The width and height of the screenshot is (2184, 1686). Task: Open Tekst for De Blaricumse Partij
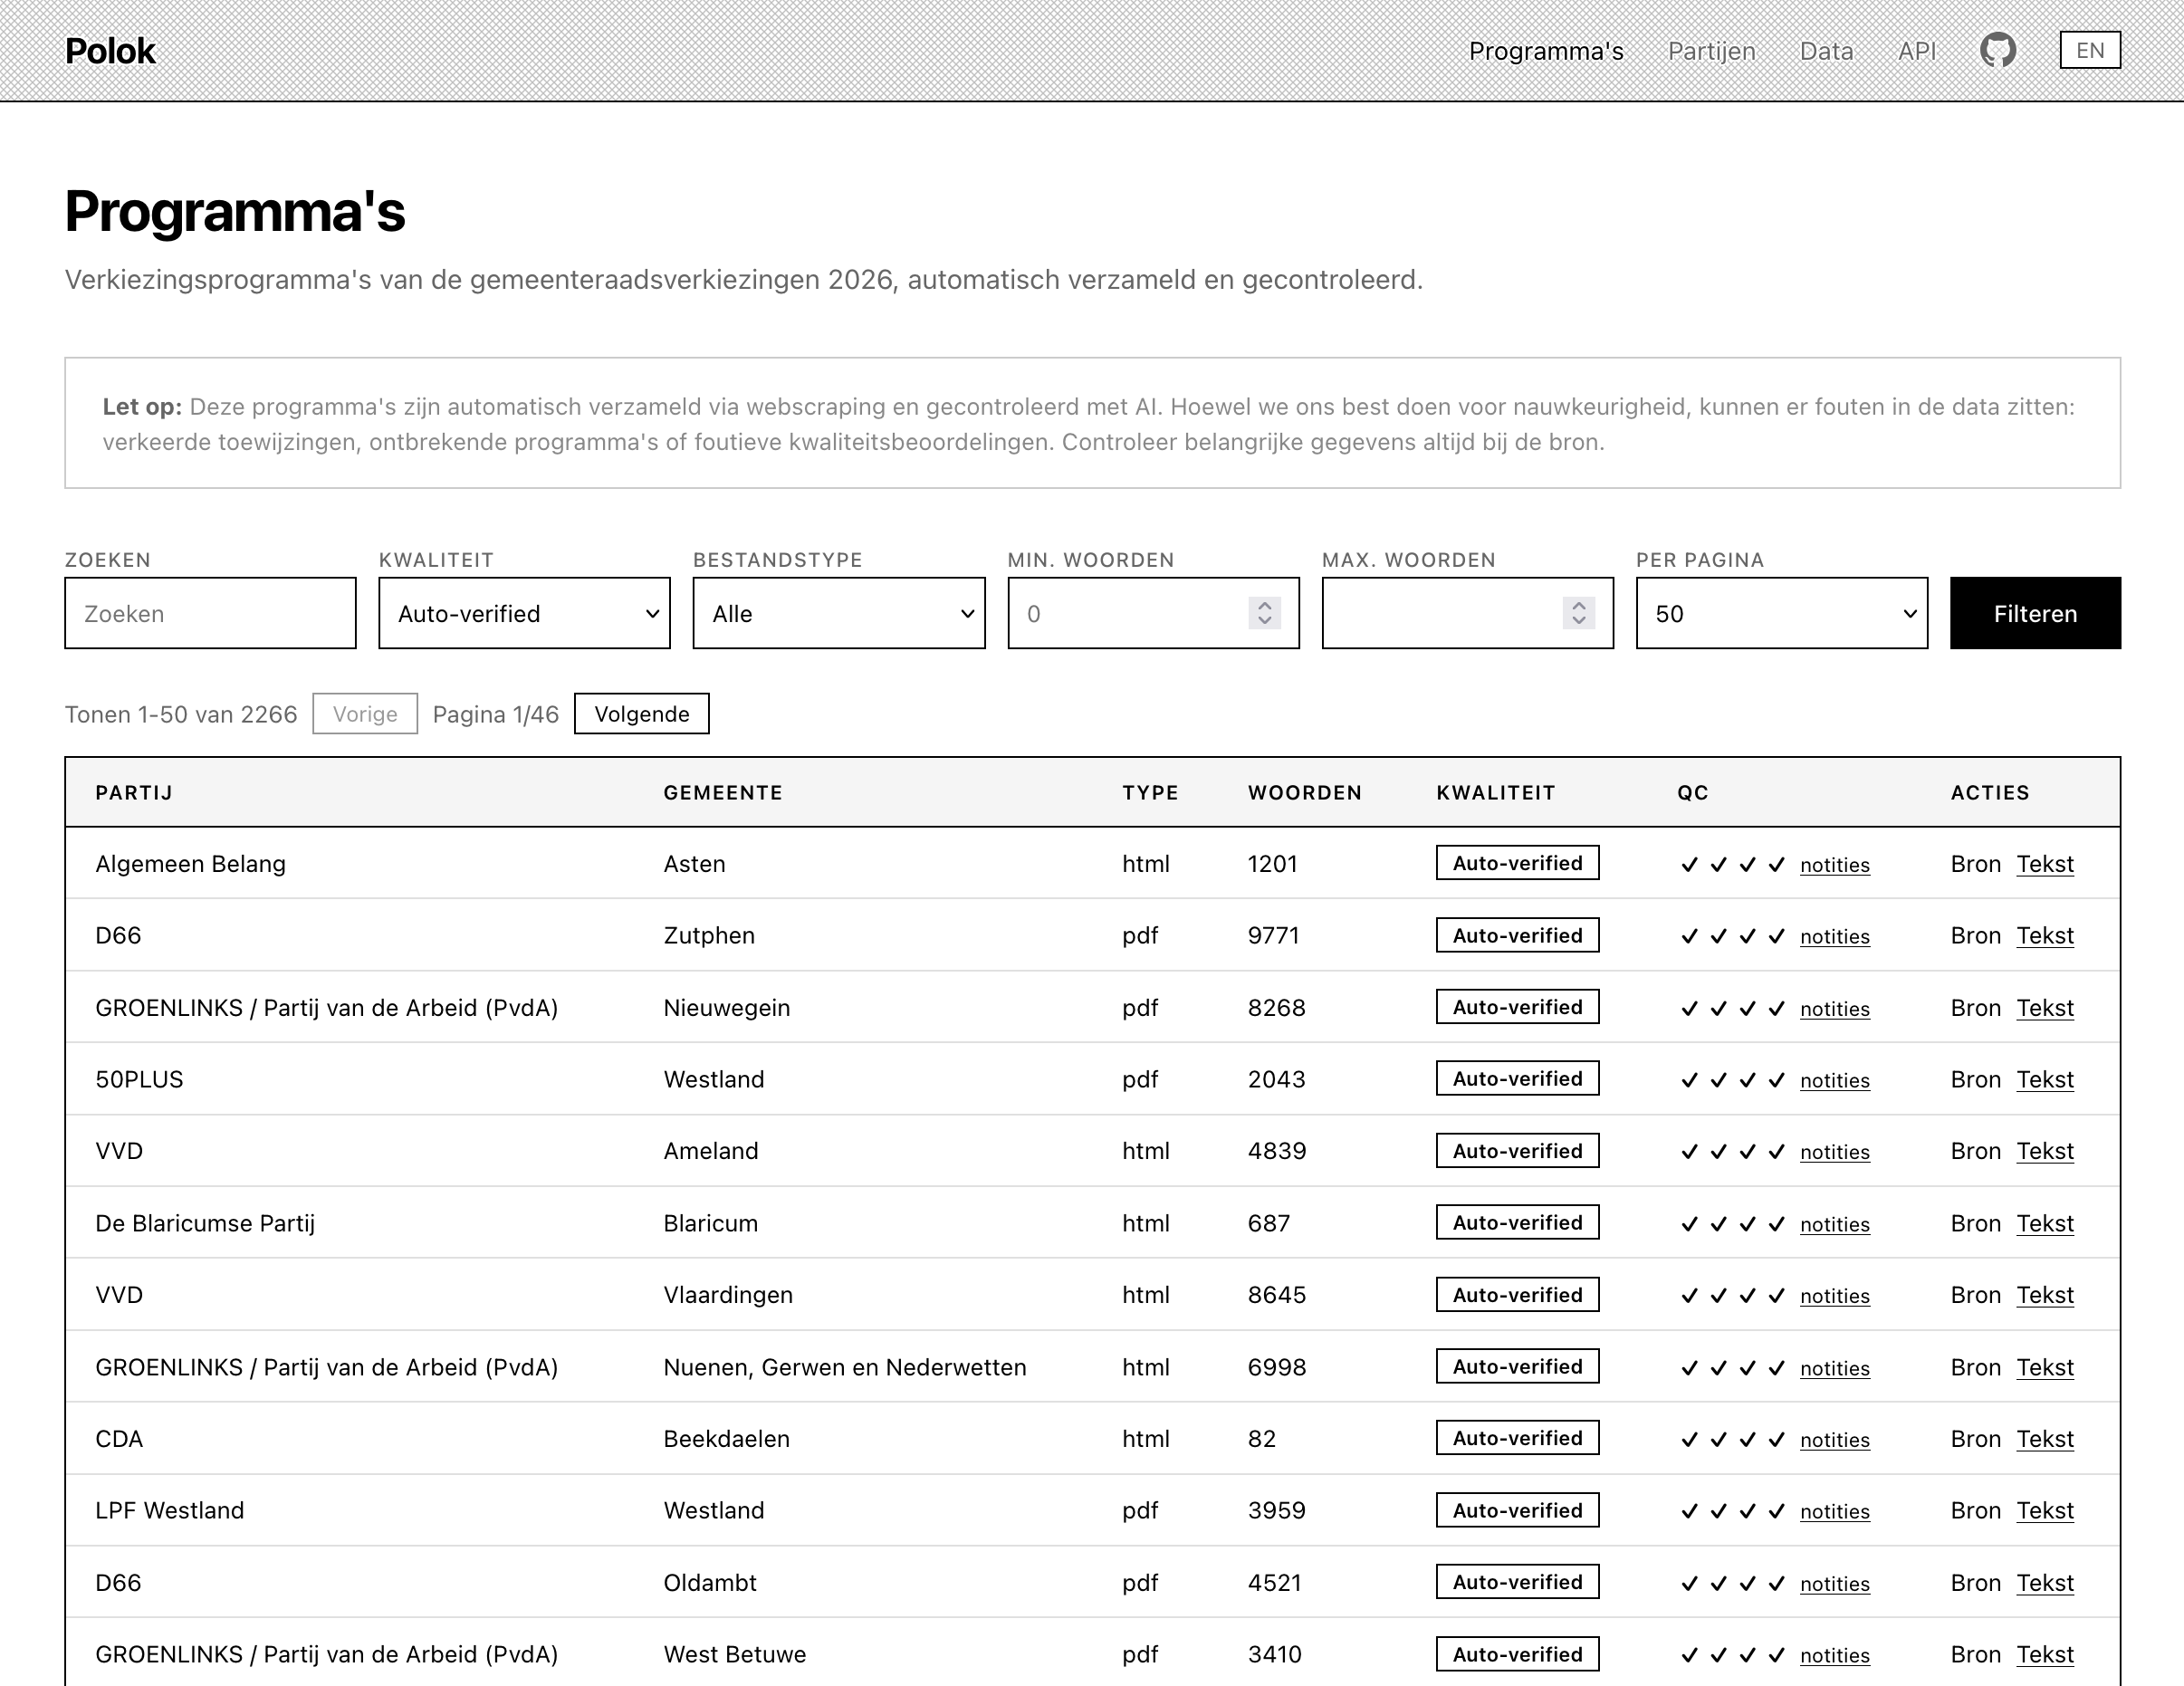[x=2045, y=1223]
